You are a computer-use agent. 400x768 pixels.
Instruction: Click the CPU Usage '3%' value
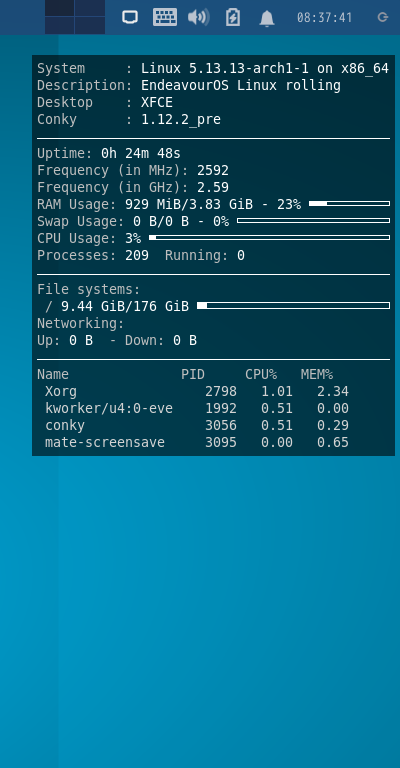(133, 239)
